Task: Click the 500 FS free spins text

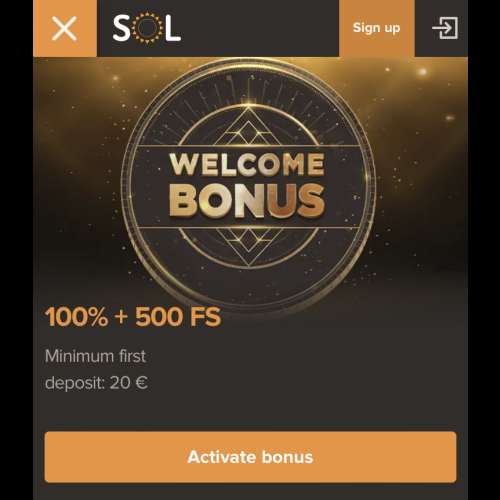Action: coord(178,317)
